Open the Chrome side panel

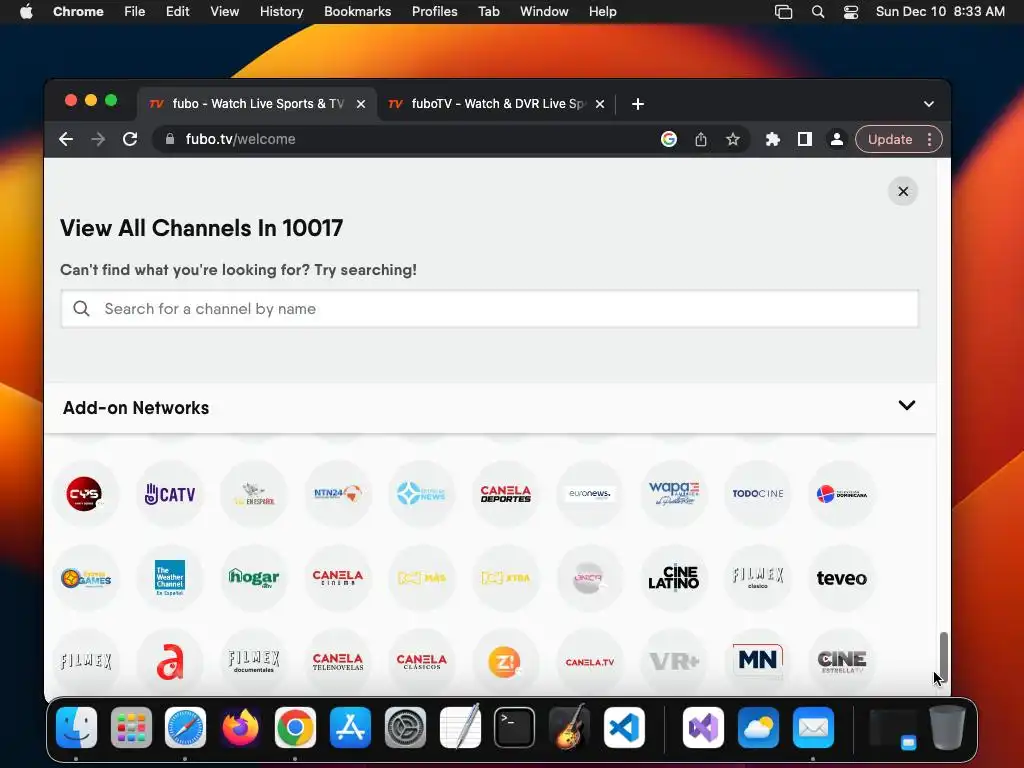pyautogui.click(x=805, y=139)
